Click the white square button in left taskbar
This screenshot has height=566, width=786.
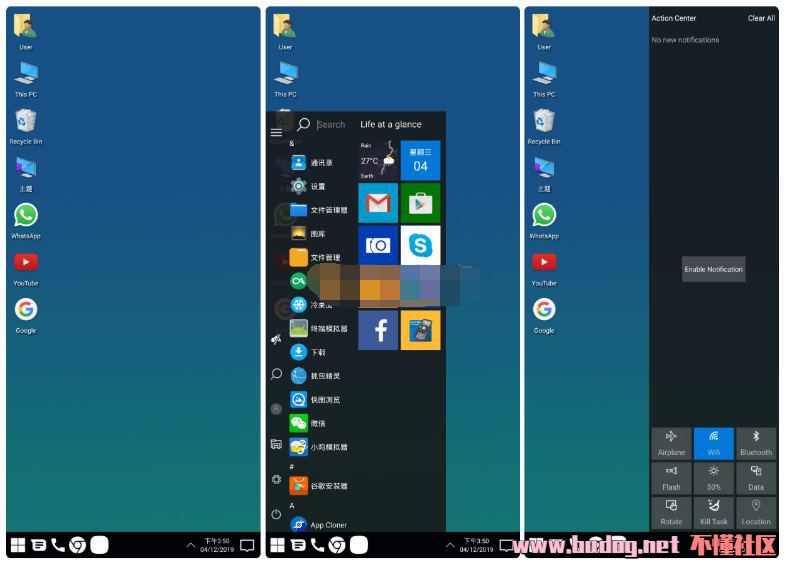pos(99,545)
